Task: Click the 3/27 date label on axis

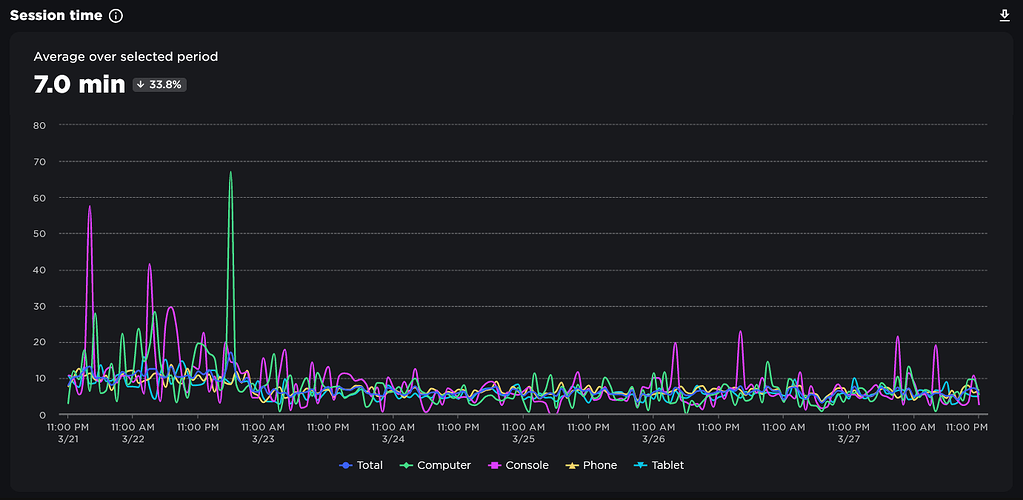Action: [x=848, y=439]
